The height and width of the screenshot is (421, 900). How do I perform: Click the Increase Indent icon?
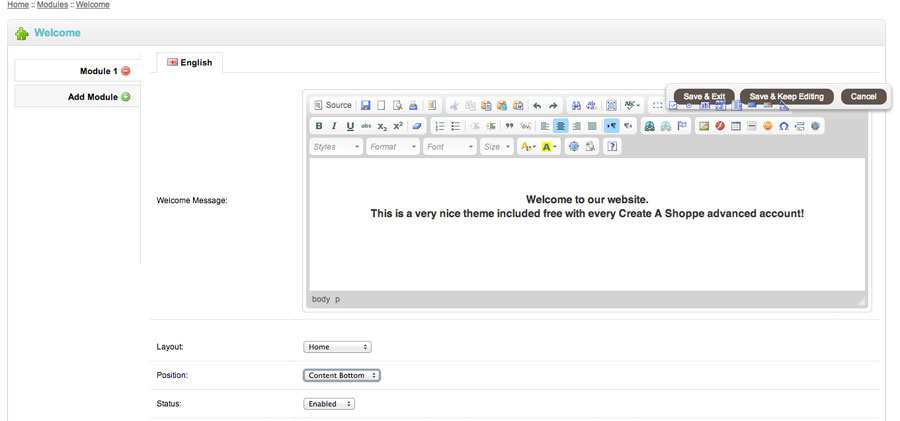point(490,126)
